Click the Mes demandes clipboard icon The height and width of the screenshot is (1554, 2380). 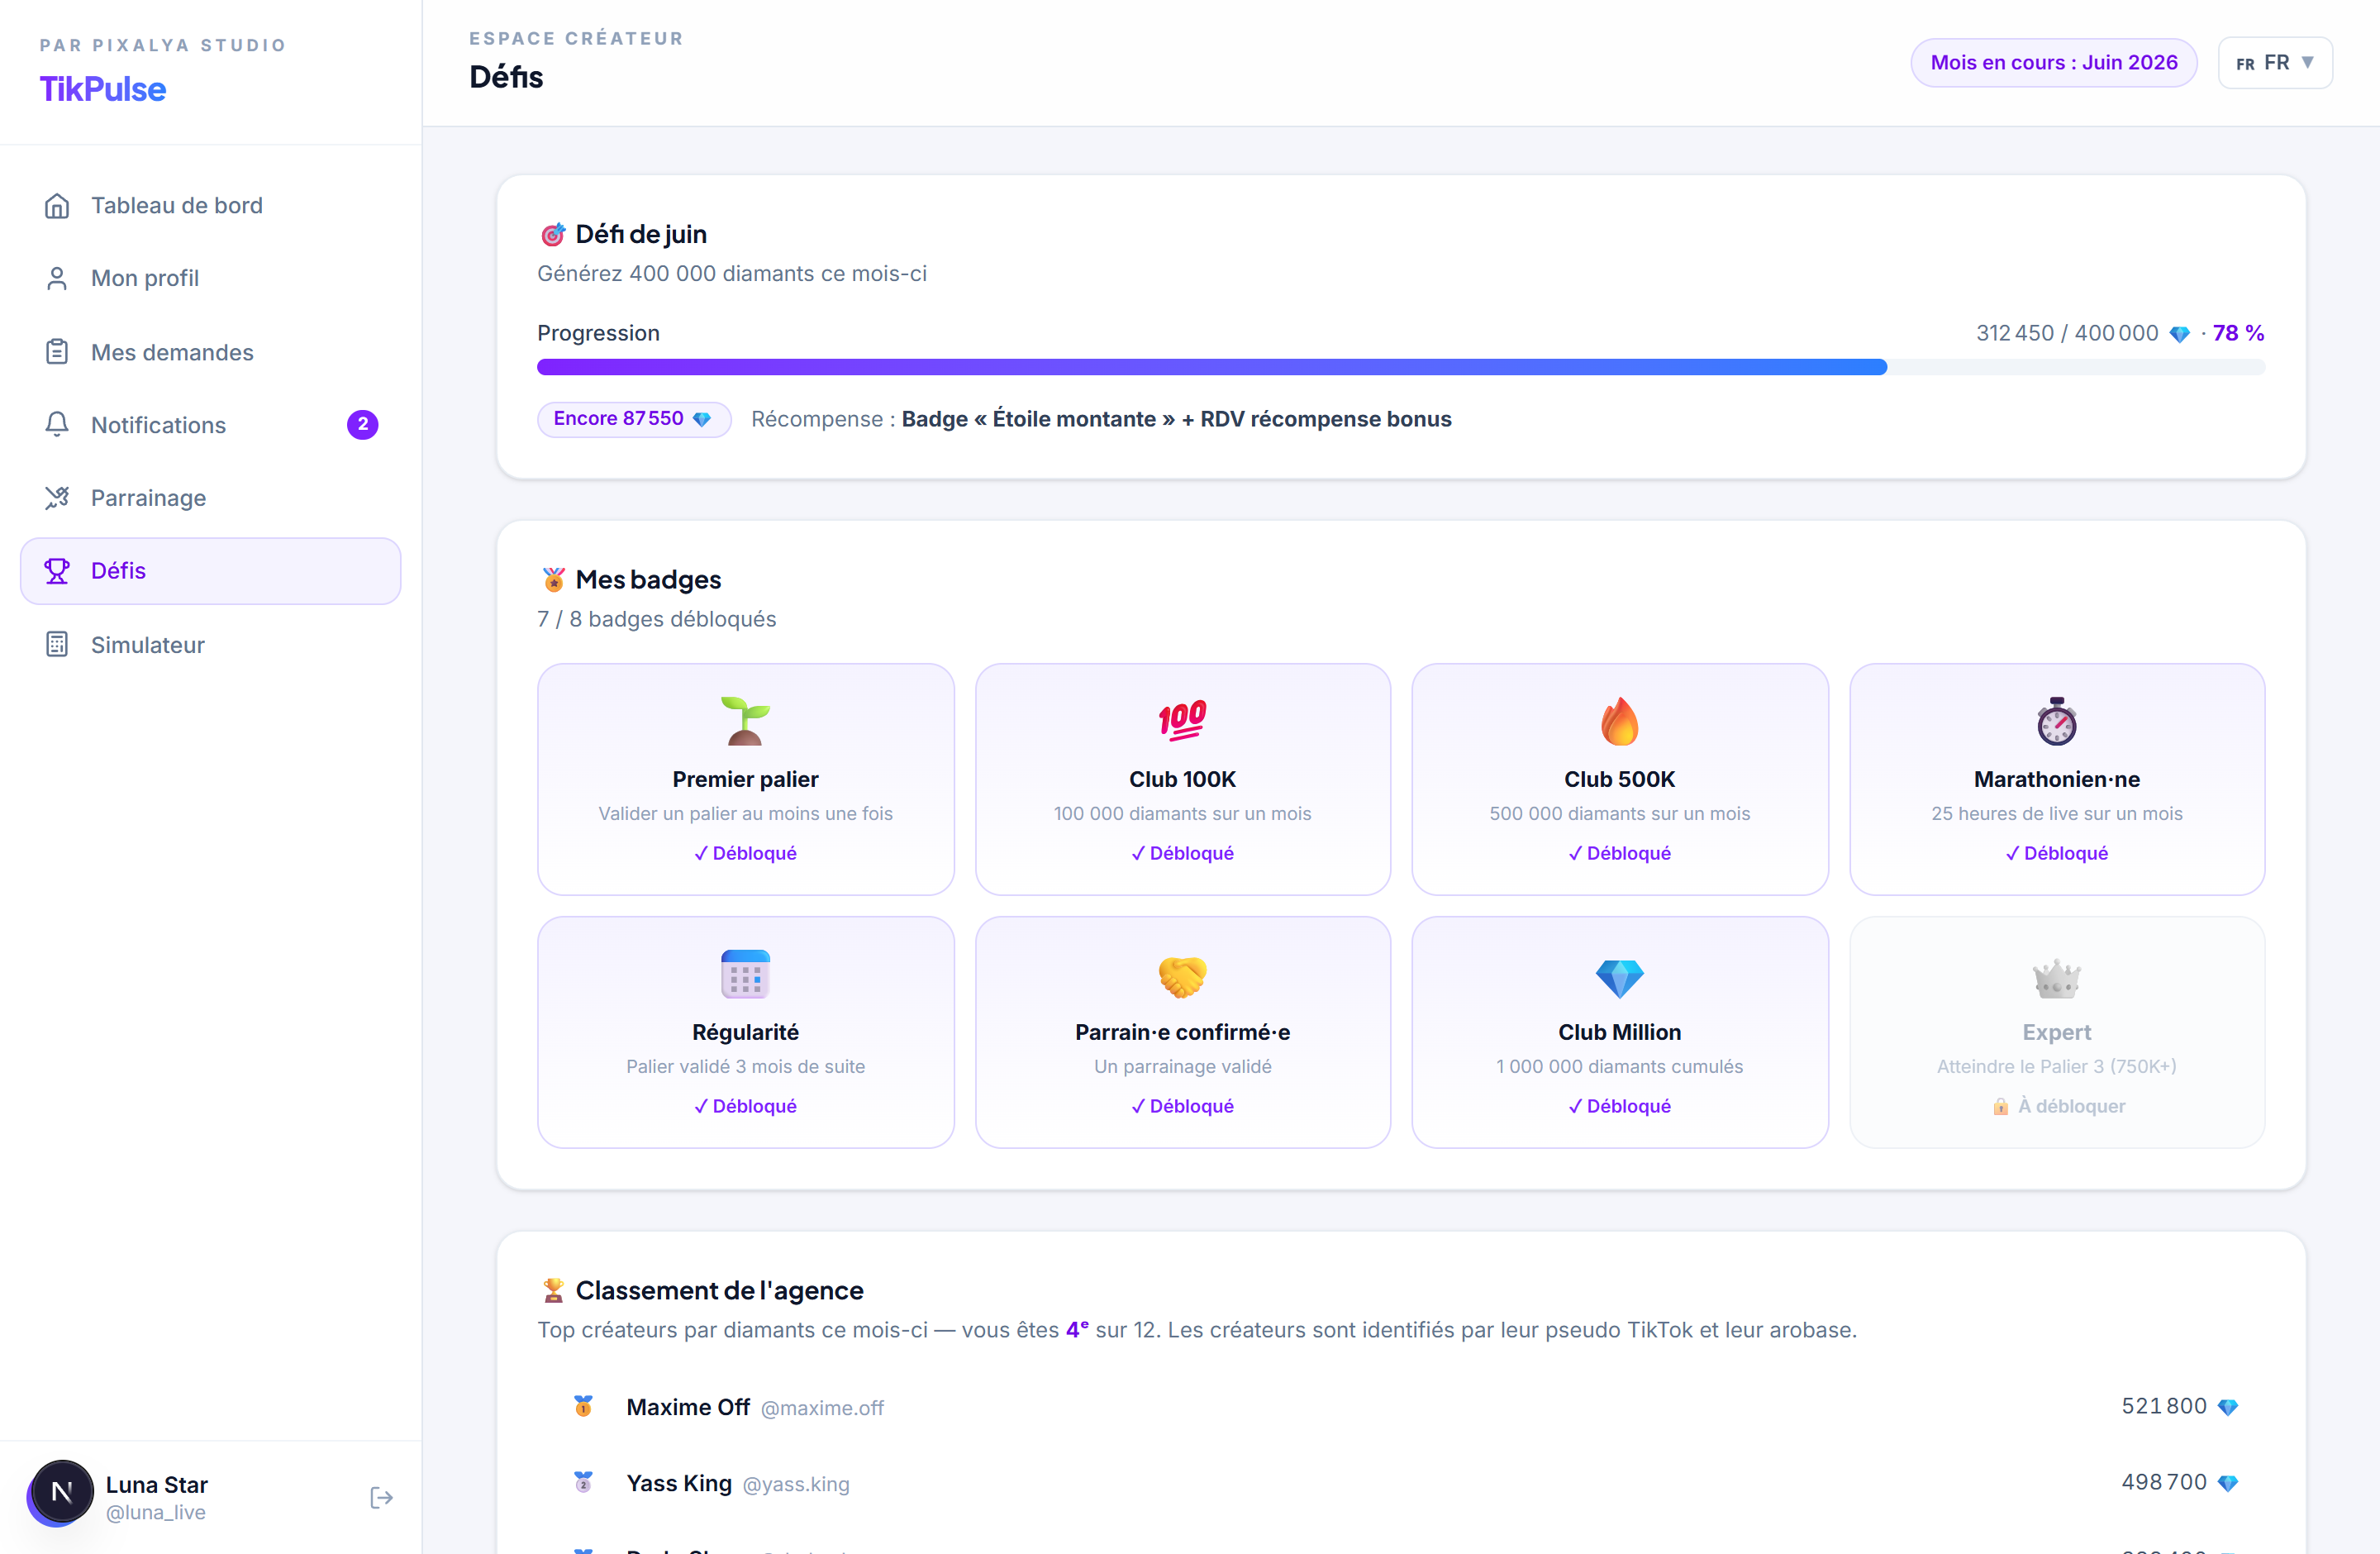click(57, 352)
